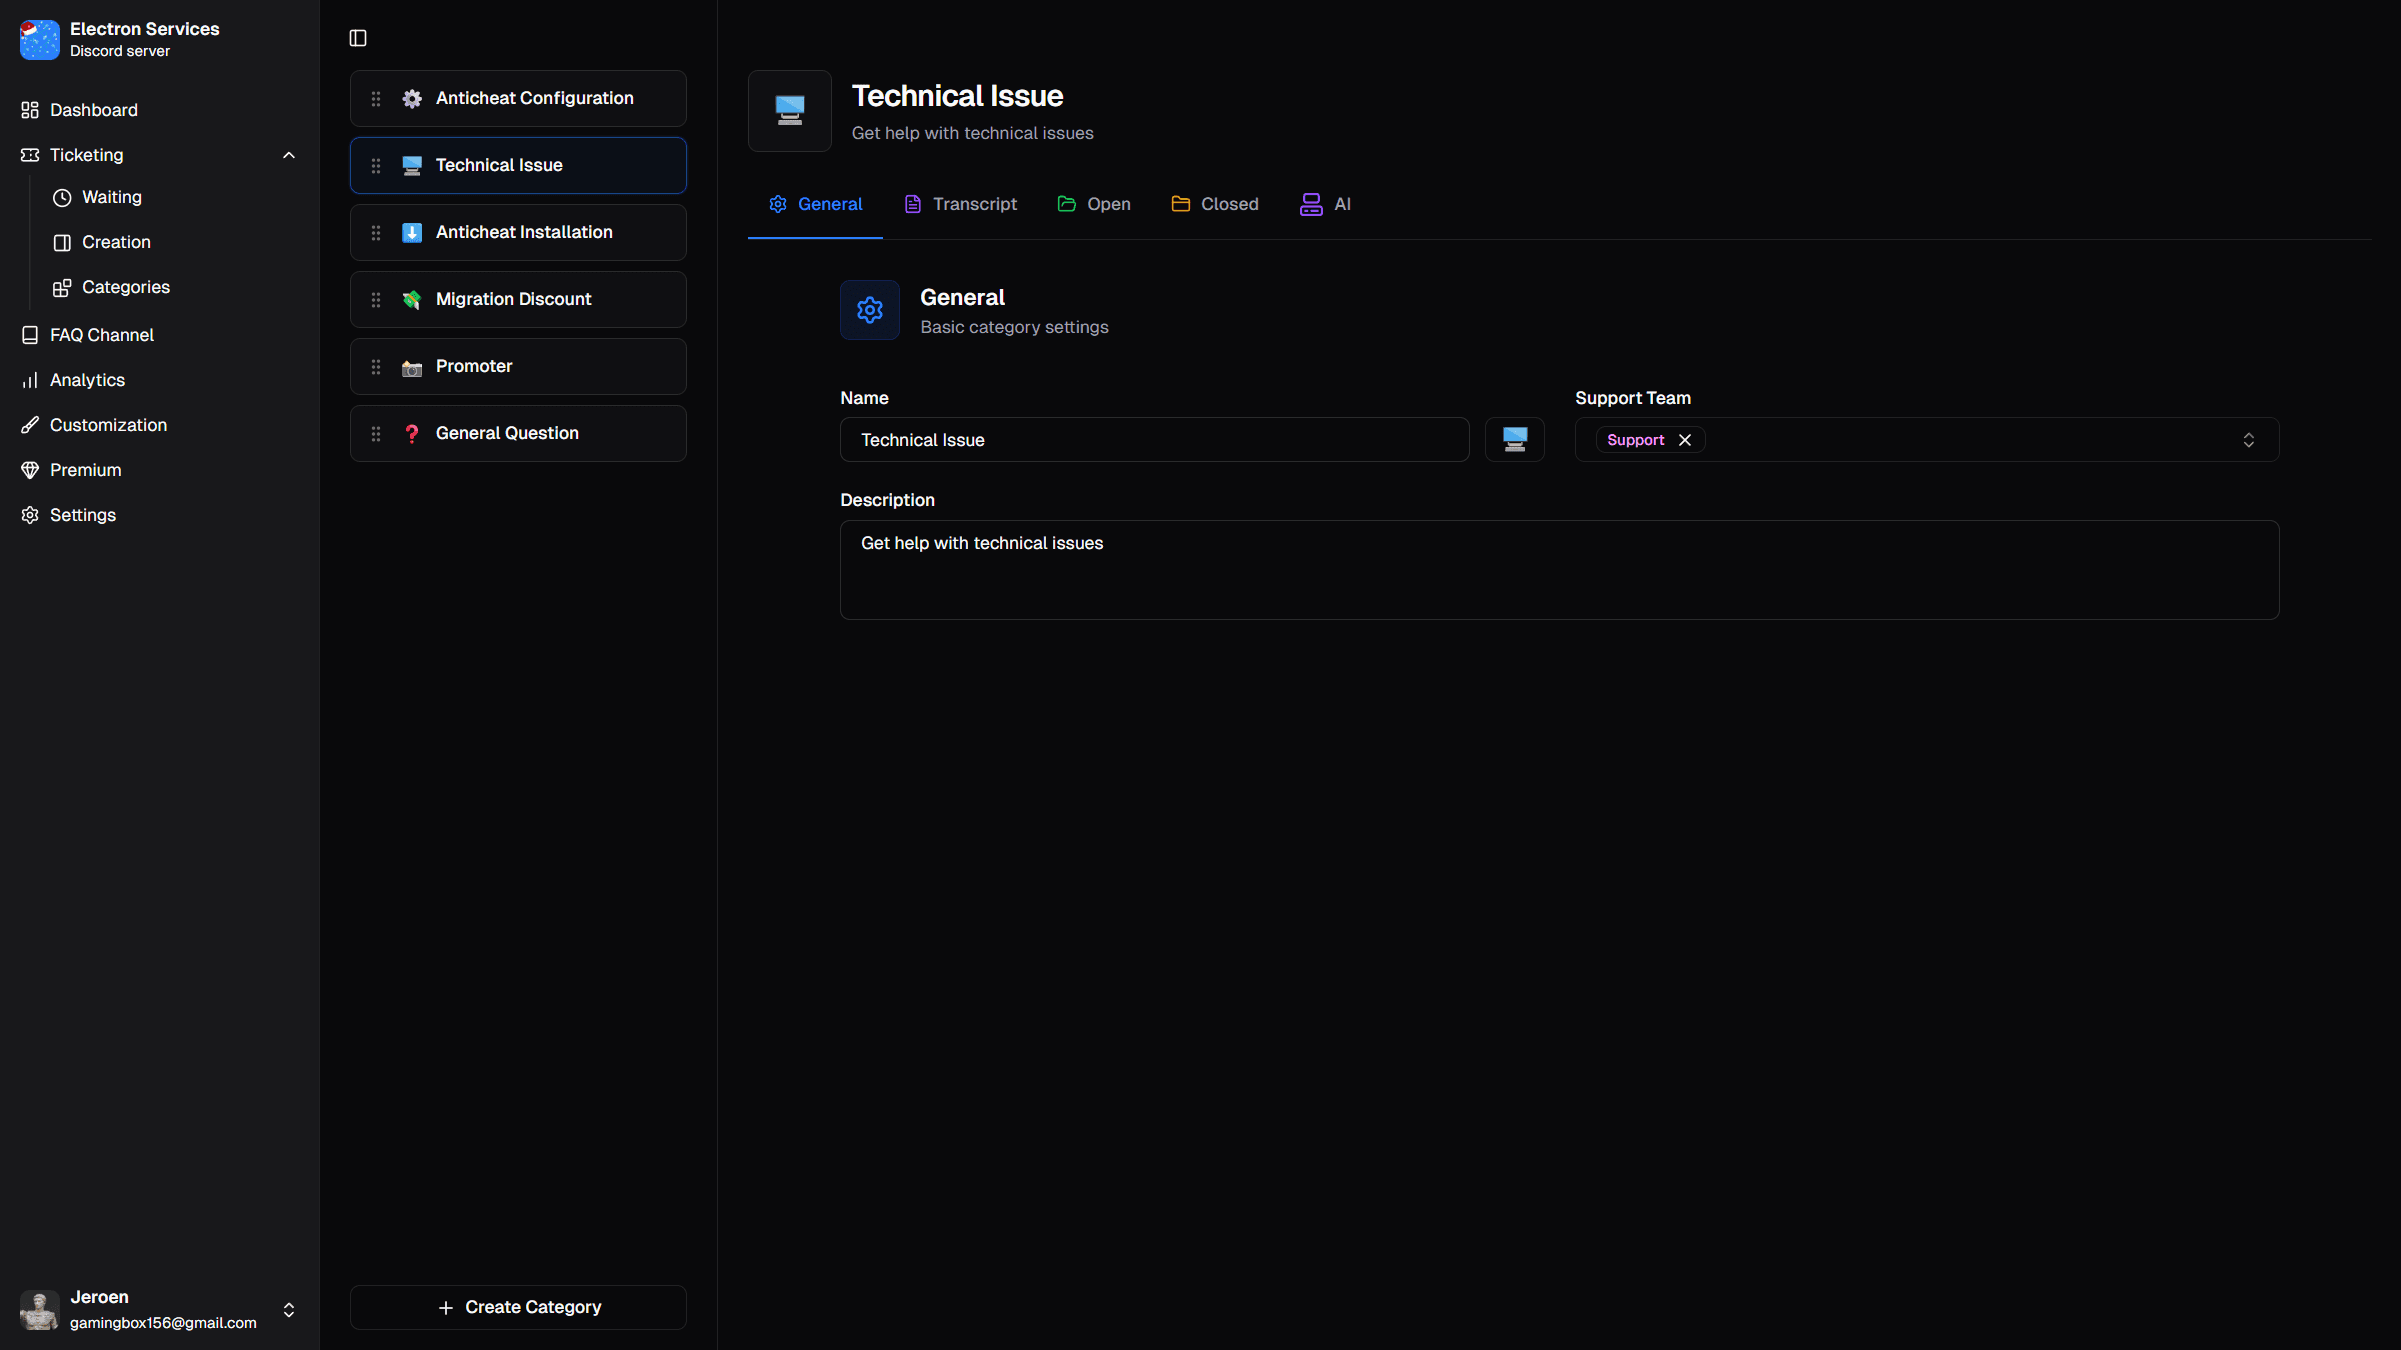Screen dimensions: 2401x1350
Task: Select the Dashboard sidebar icon
Action: point(29,110)
